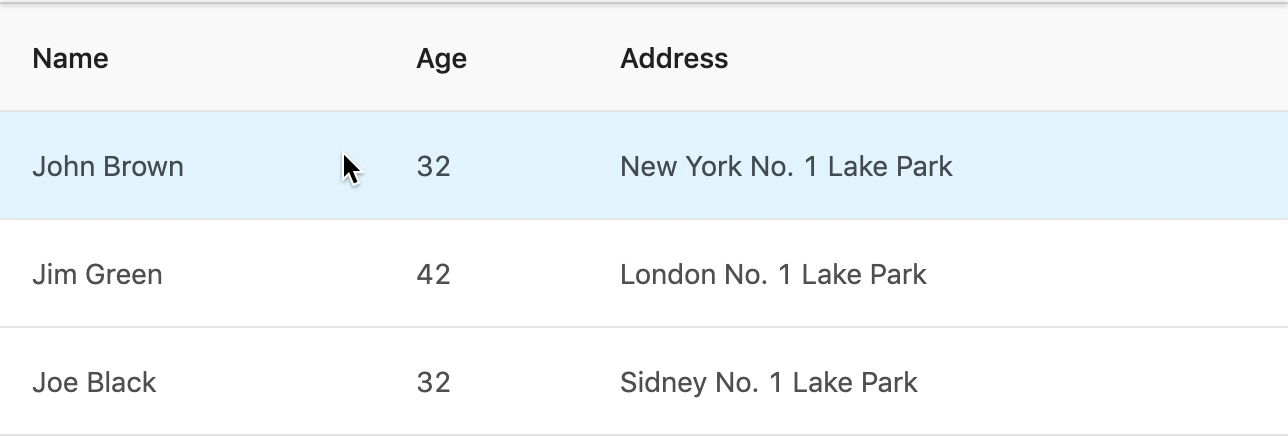This screenshot has width=1288, height=436.
Task: Click the London No. 1 Lake Park address
Action: [x=773, y=274]
